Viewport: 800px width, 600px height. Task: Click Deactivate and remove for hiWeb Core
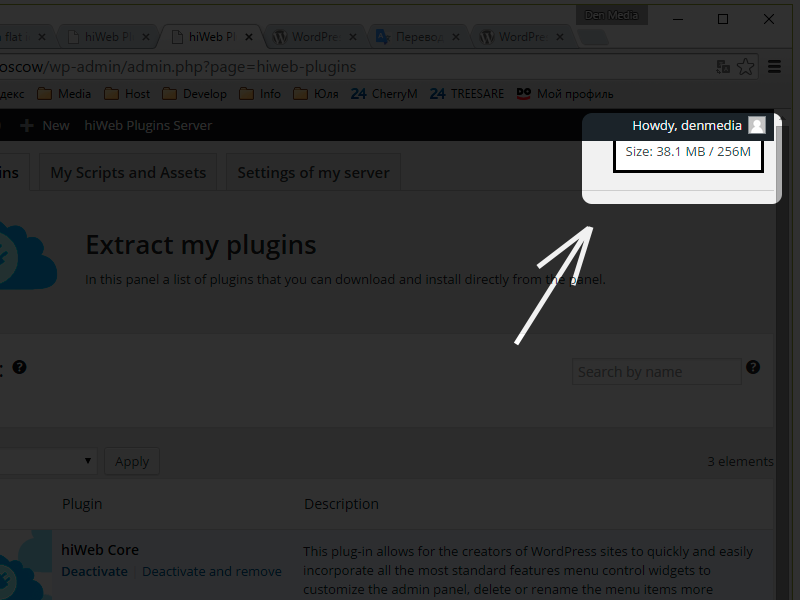(x=212, y=571)
